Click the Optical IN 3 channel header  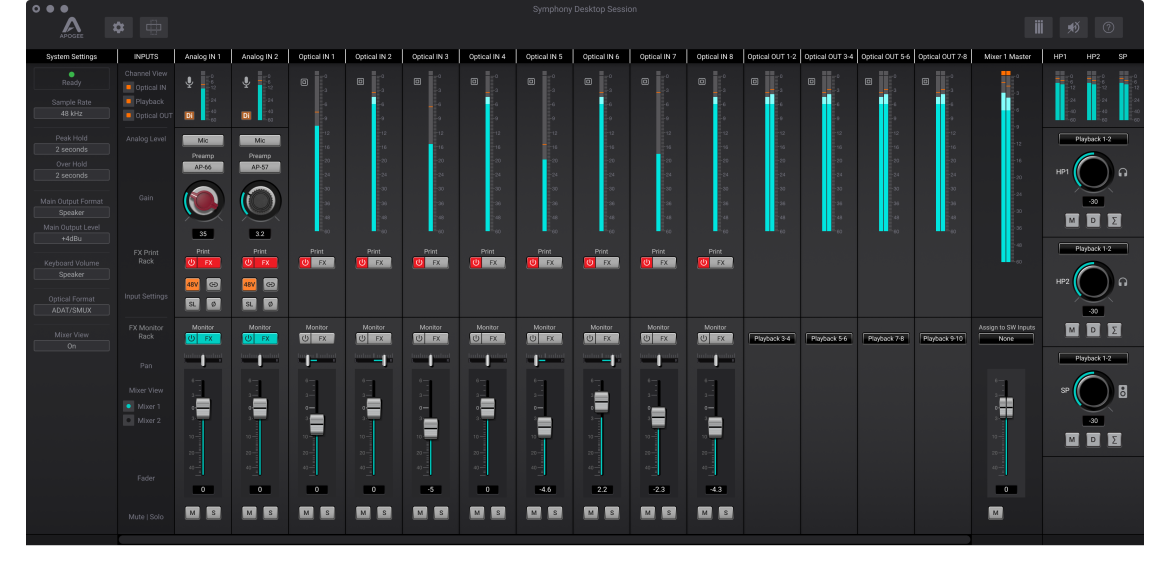tap(431, 56)
